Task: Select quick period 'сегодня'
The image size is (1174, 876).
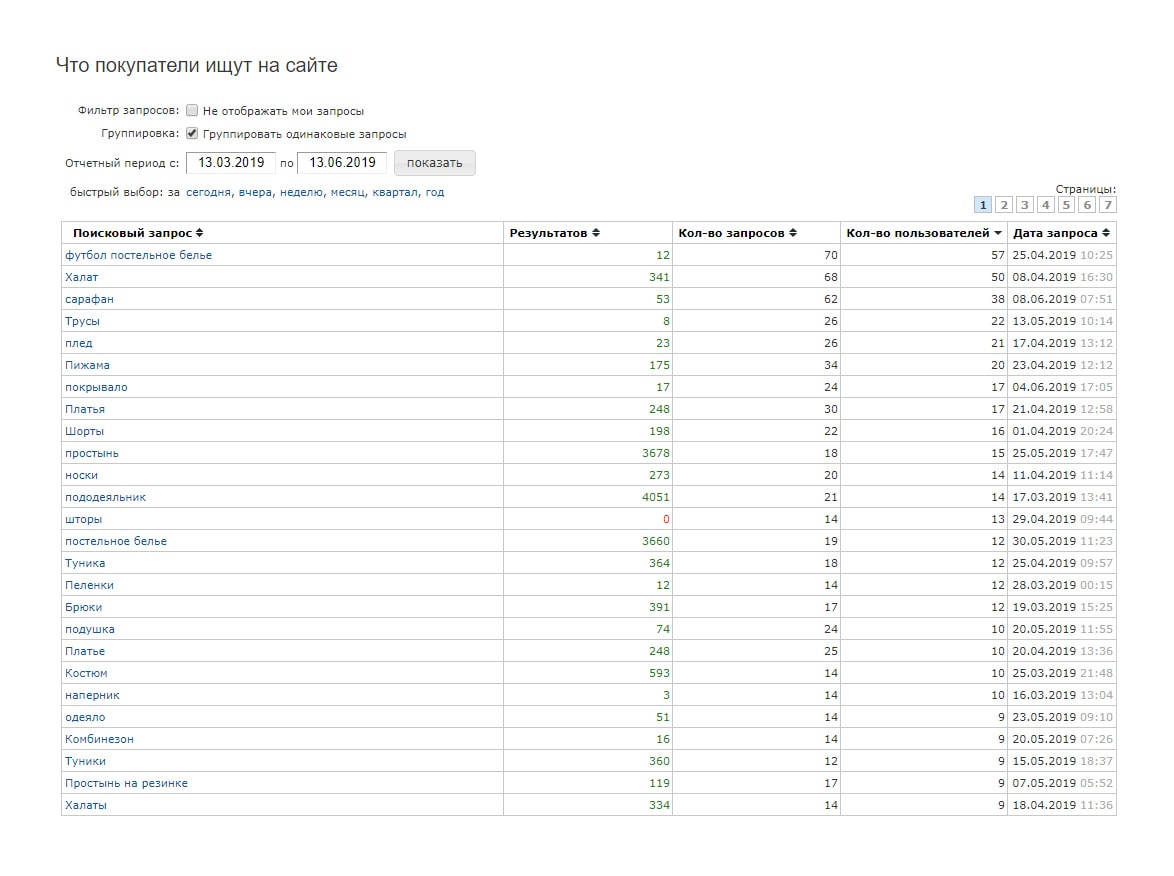Action: 208,192
